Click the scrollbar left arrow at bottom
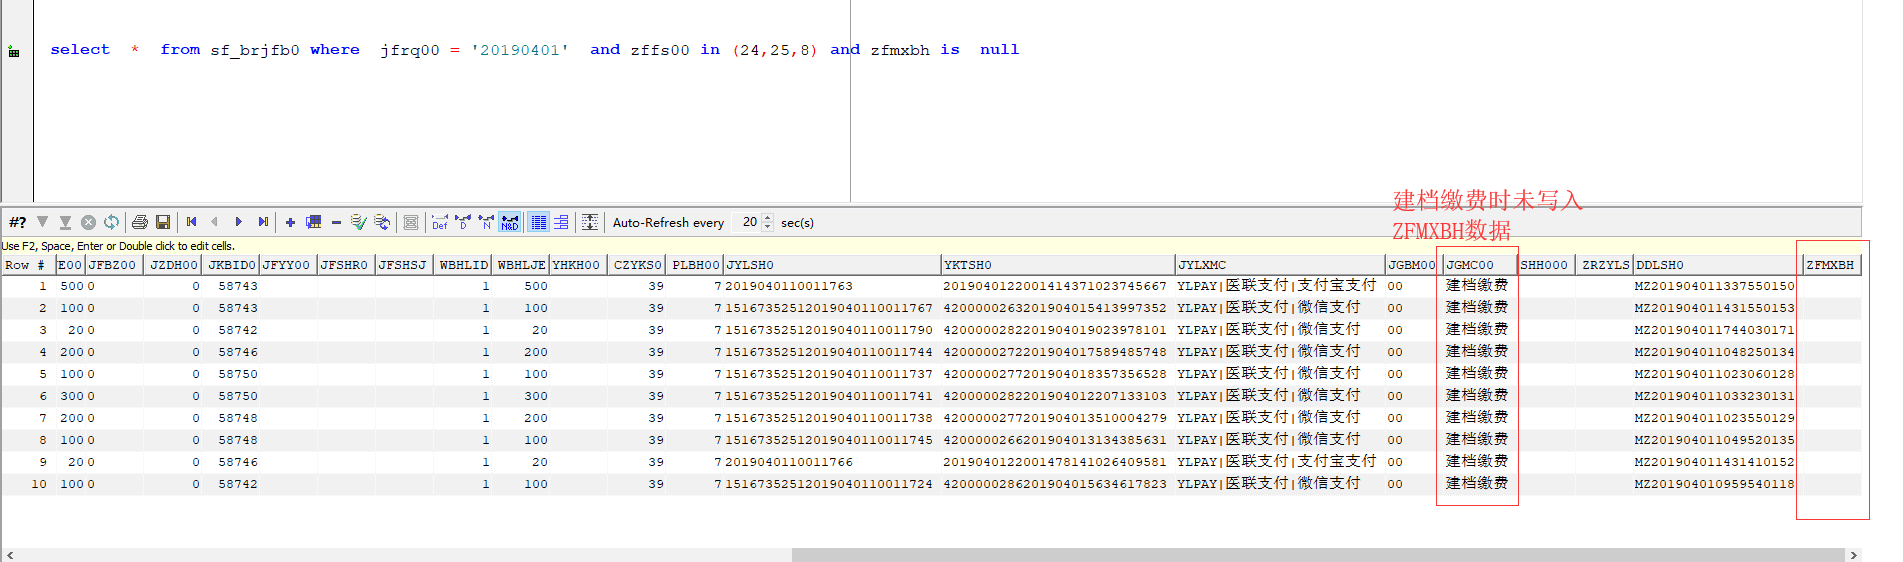 coord(10,555)
